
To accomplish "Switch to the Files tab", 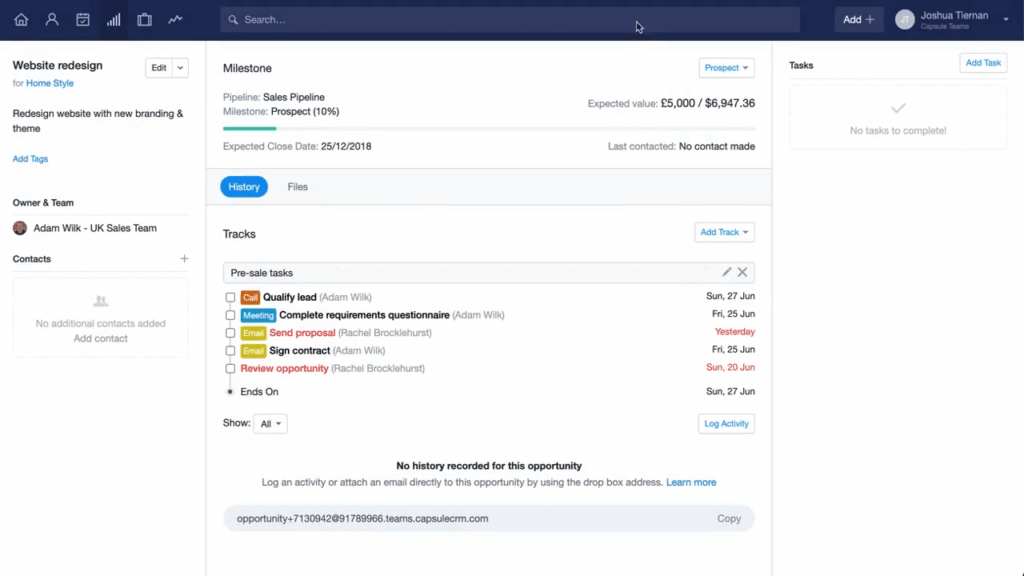I will click(x=297, y=187).
